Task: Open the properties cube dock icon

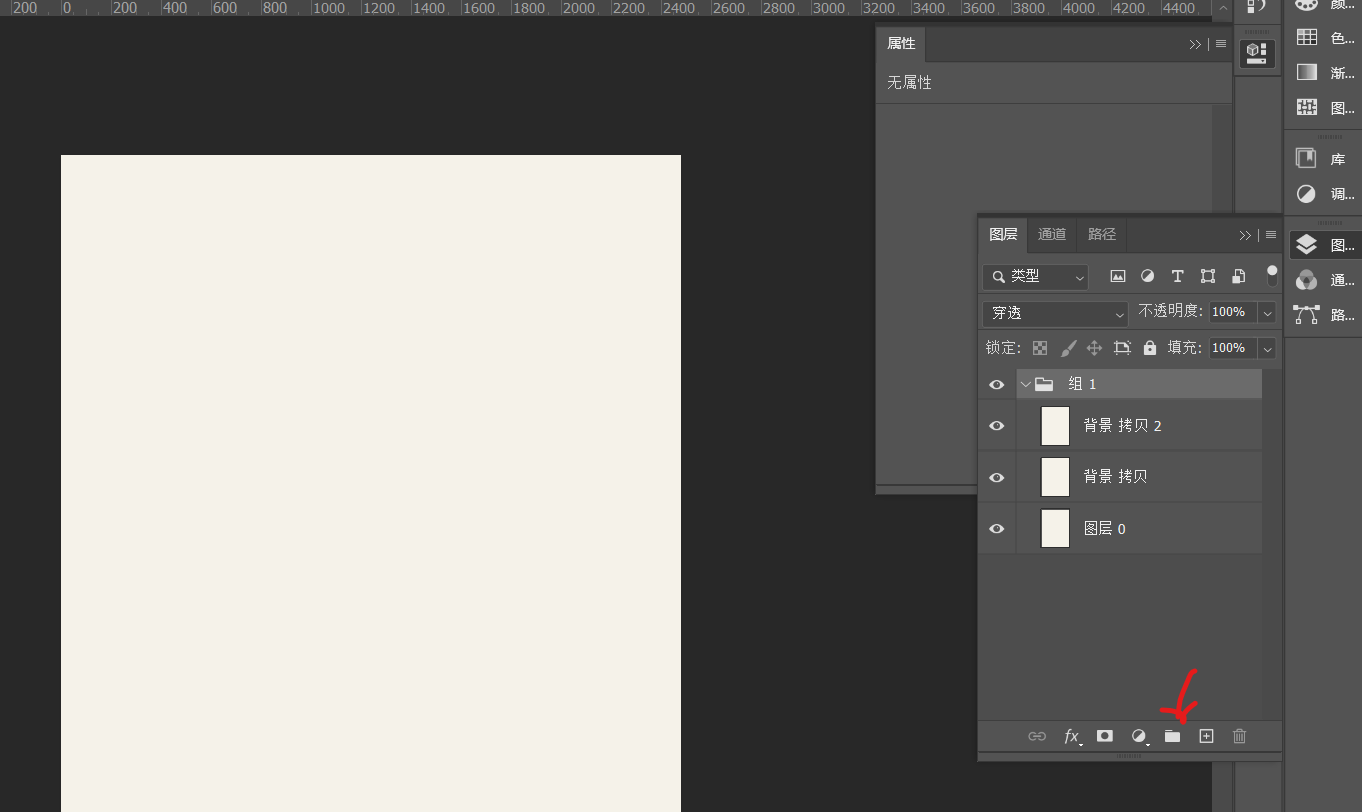Action: click(1257, 53)
